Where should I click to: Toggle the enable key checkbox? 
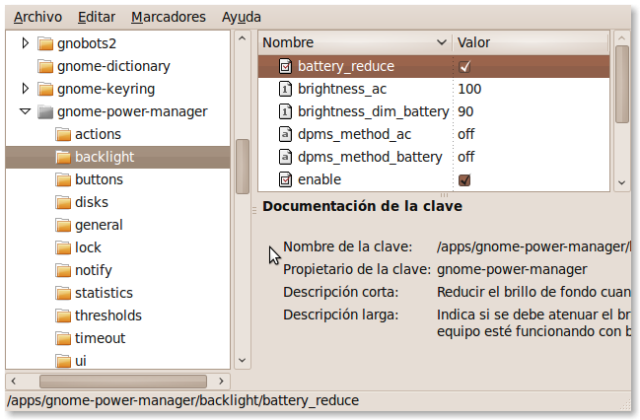click(464, 180)
